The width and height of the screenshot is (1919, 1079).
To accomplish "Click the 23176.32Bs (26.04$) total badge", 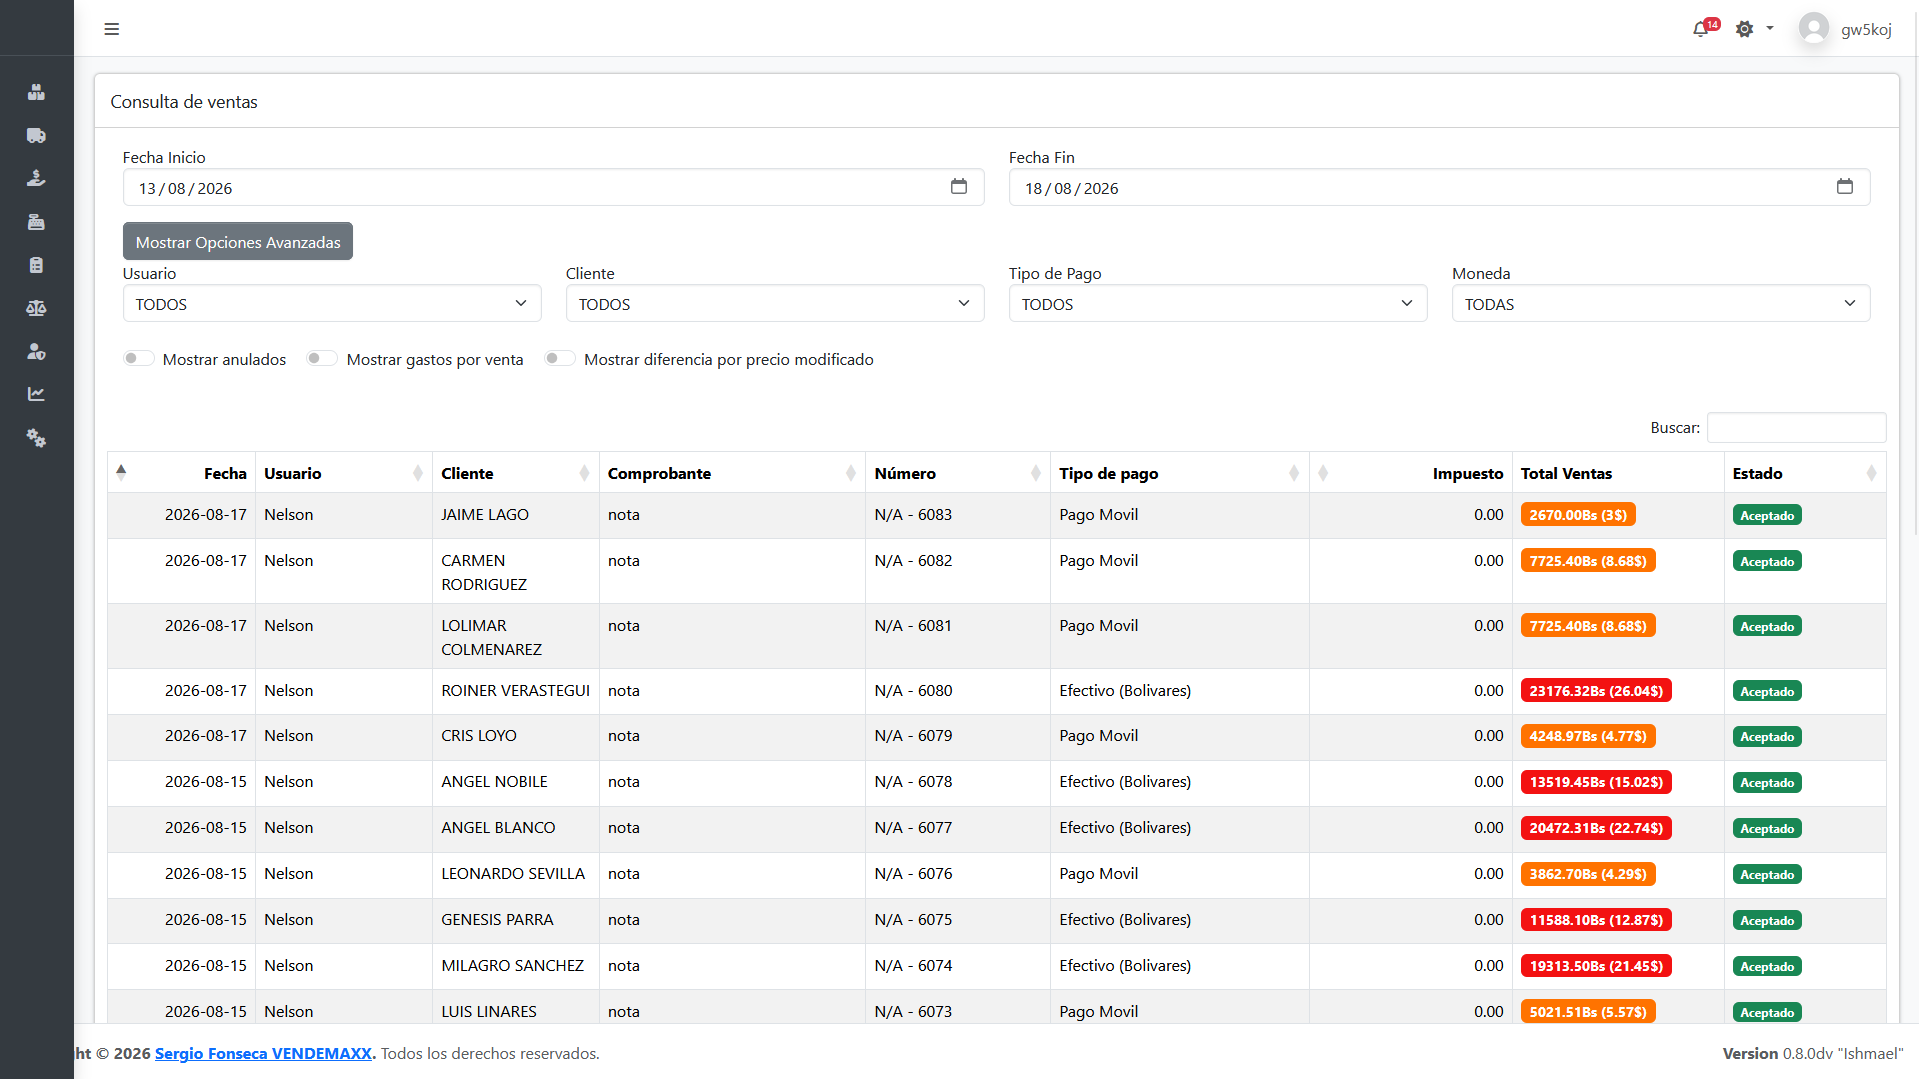I will click(1596, 691).
